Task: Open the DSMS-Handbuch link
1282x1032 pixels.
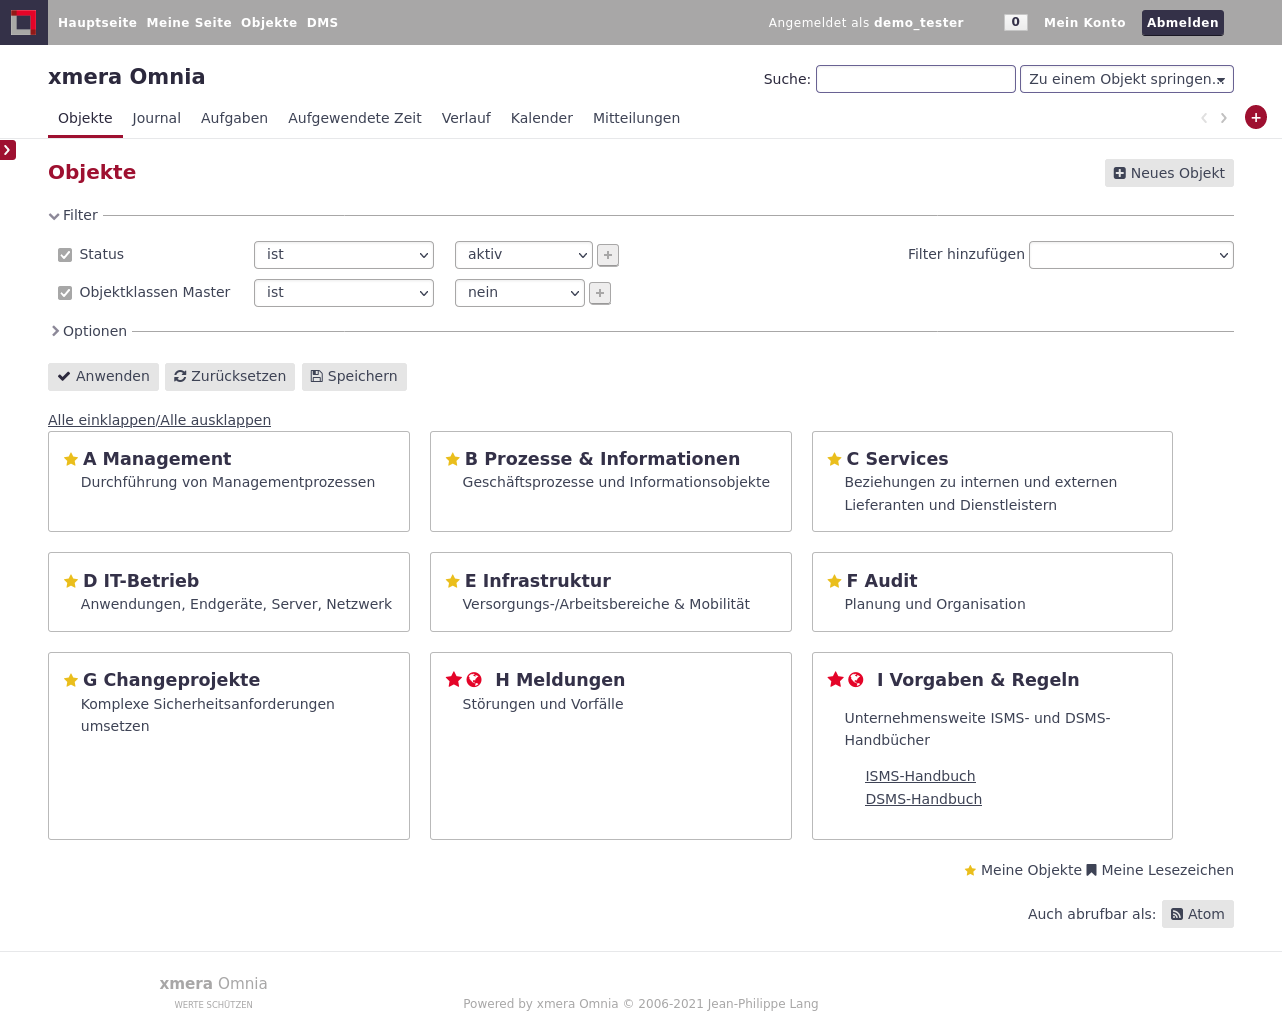Action: click(x=923, y=799)
